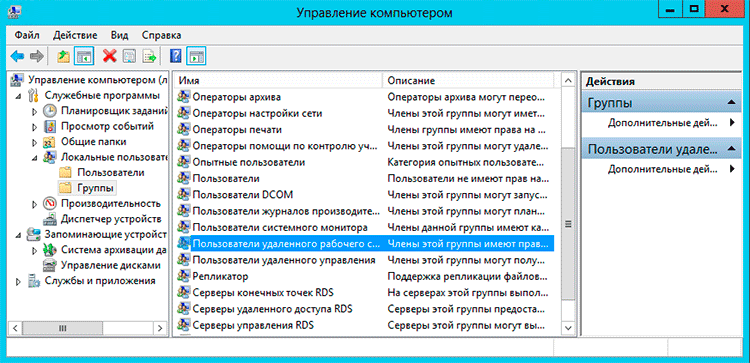
Task: Click the Диспетчер устройств icon
Action: pos(49,219)
